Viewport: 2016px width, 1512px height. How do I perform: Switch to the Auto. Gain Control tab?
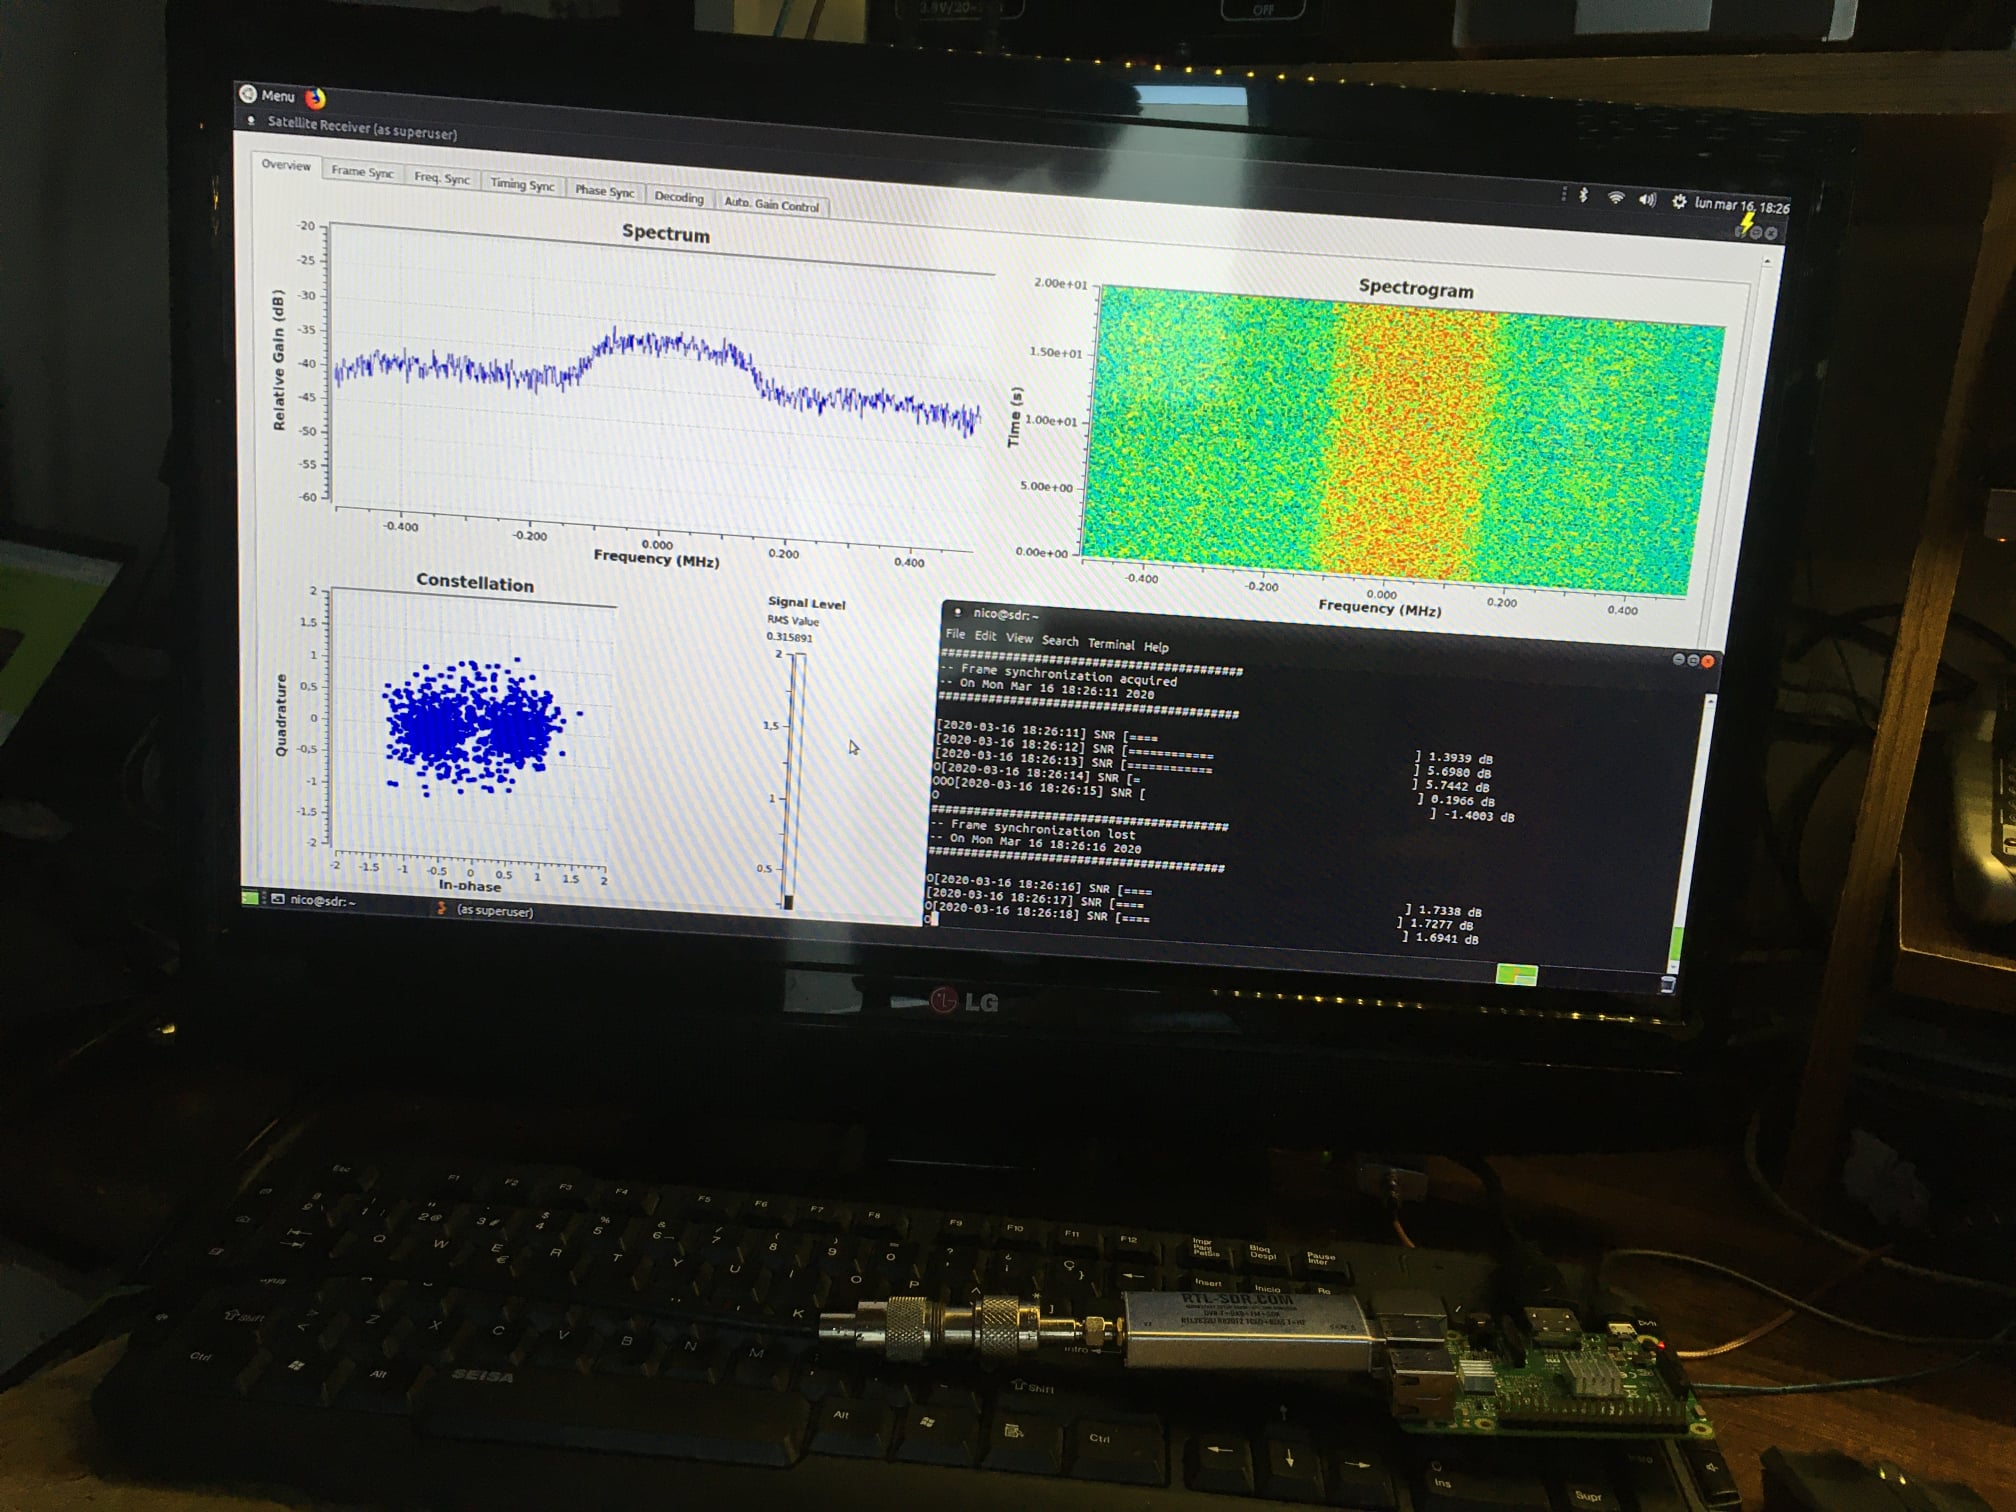(771, 205)
